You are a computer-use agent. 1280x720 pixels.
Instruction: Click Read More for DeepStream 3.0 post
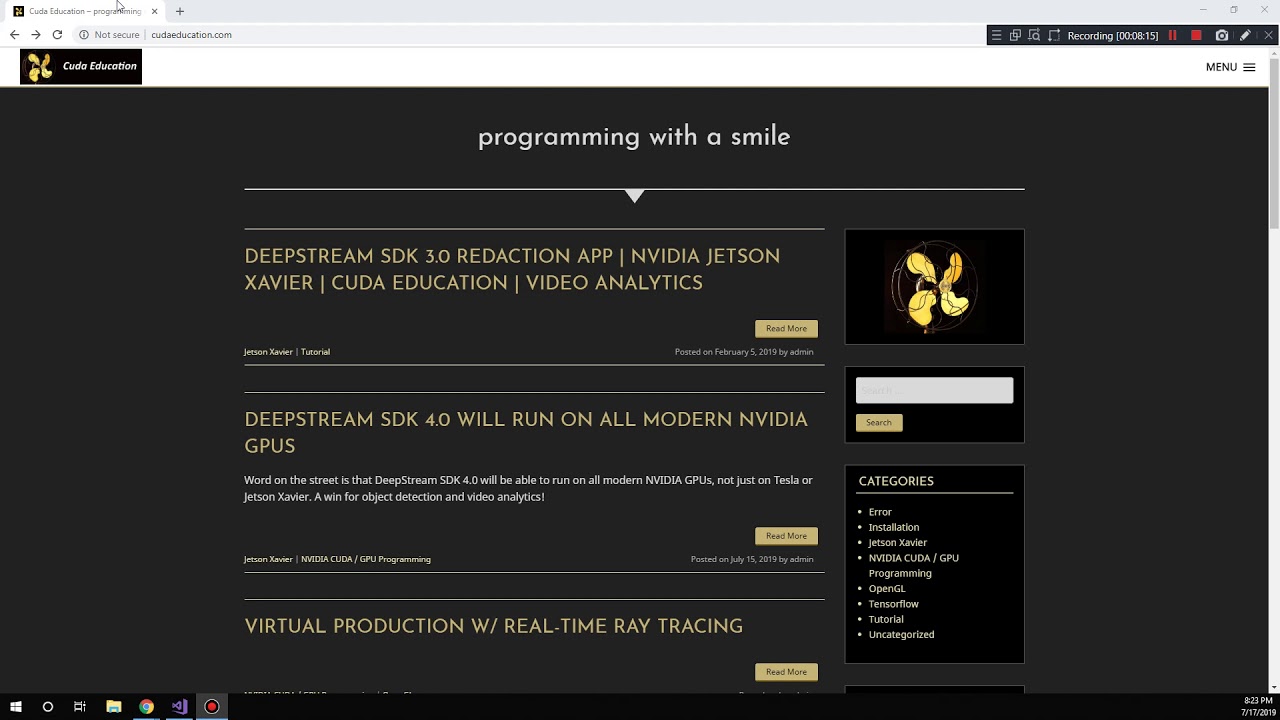(786, 329)
